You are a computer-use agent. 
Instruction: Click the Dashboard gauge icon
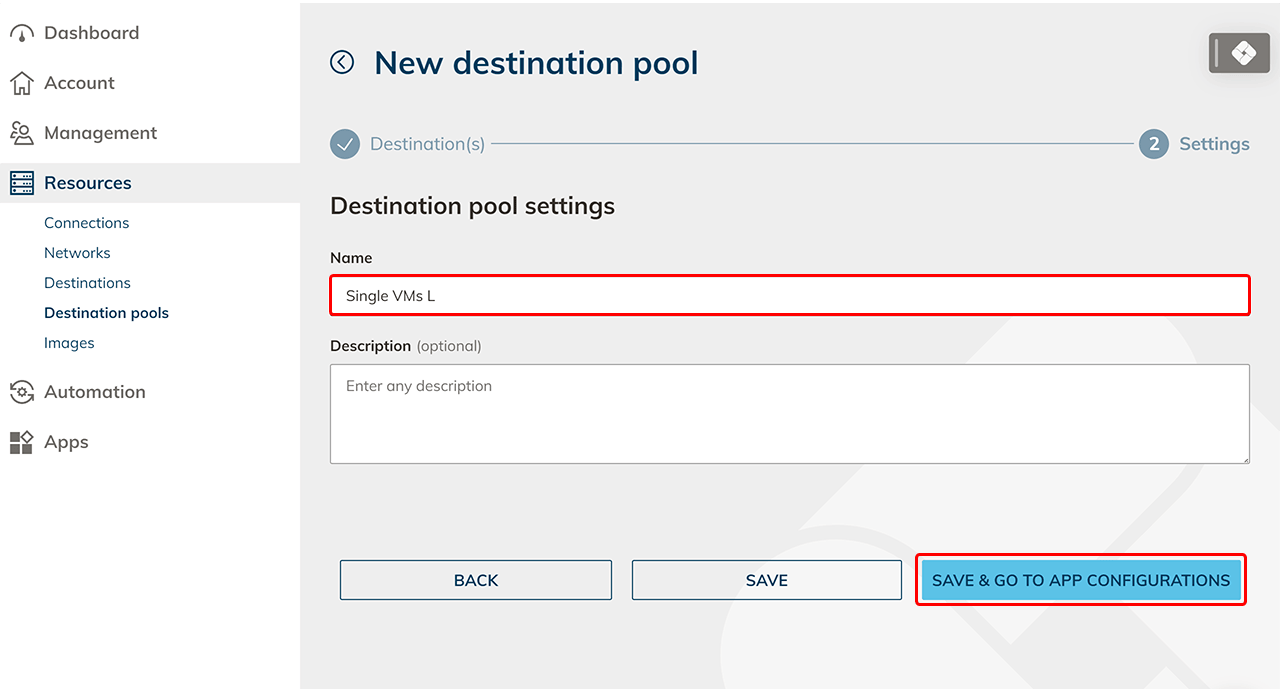(x=22, y=33)
